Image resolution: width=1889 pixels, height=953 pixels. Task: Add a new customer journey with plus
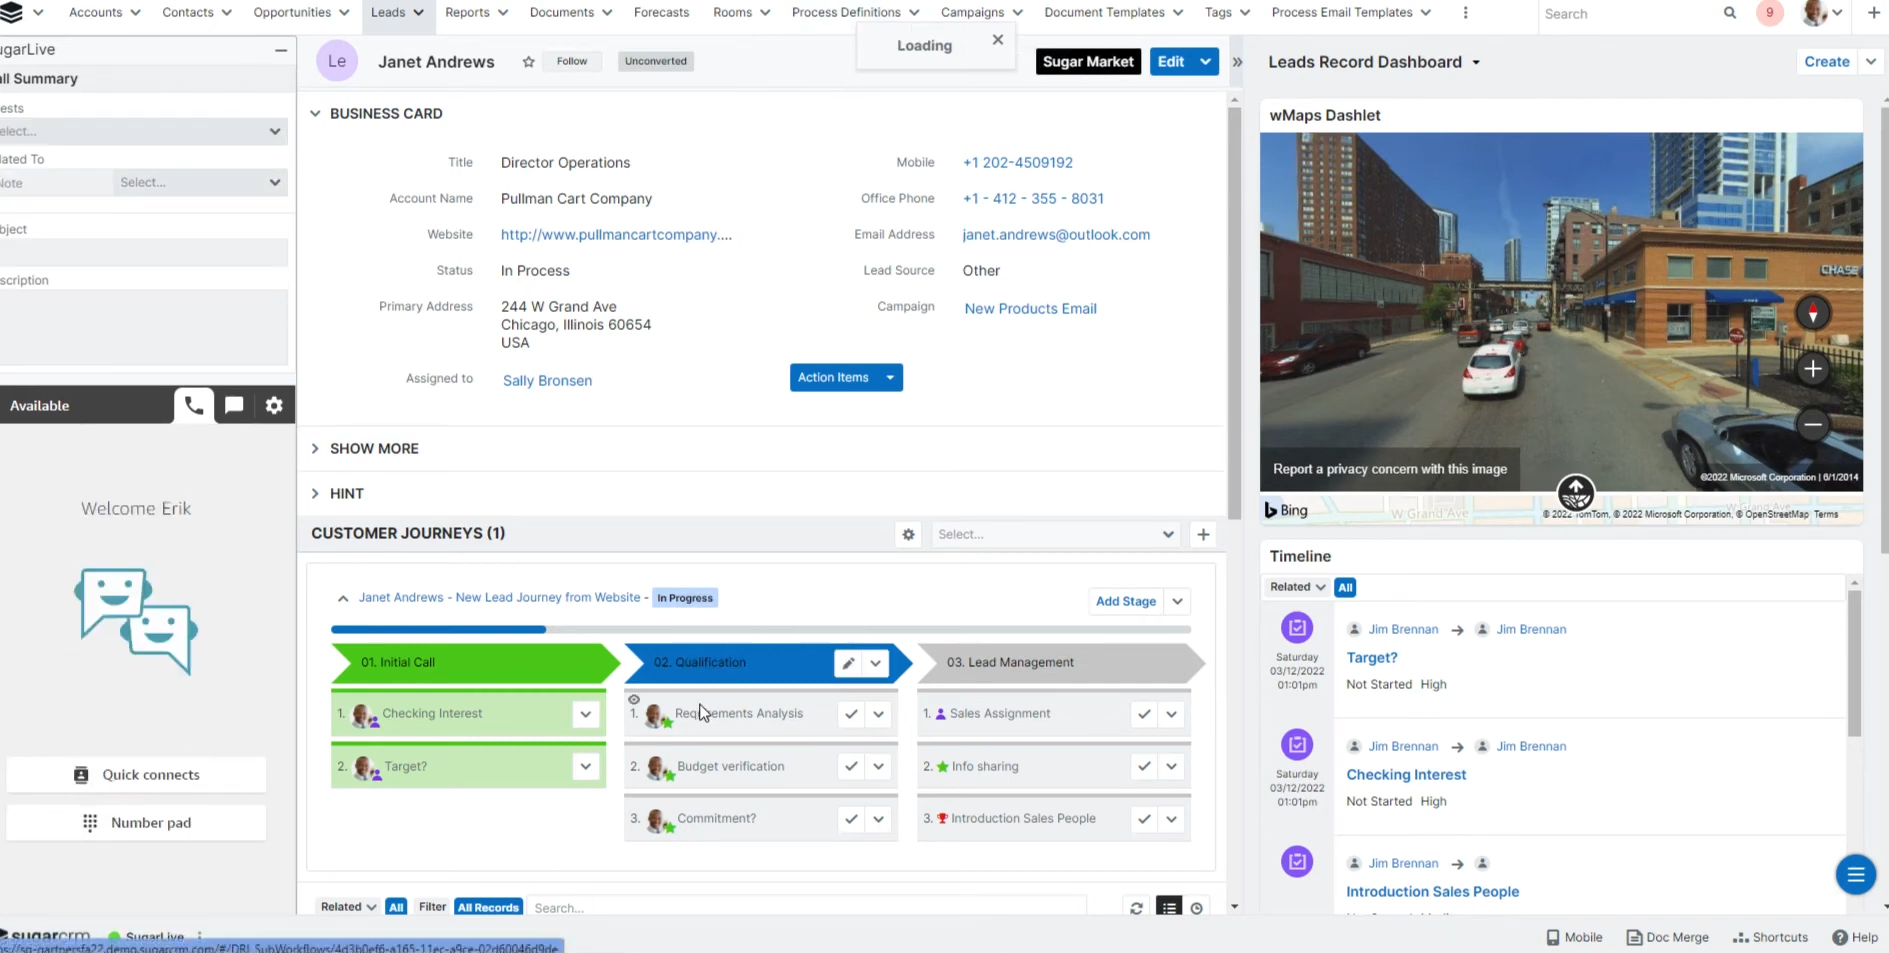[1203, 534]
